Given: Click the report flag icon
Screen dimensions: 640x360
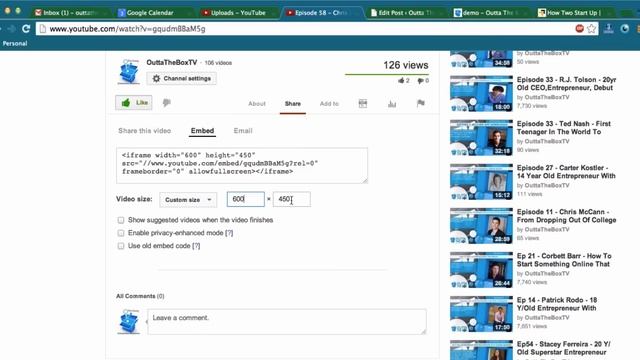Looking at the screenshot, I should coord(421,103).
